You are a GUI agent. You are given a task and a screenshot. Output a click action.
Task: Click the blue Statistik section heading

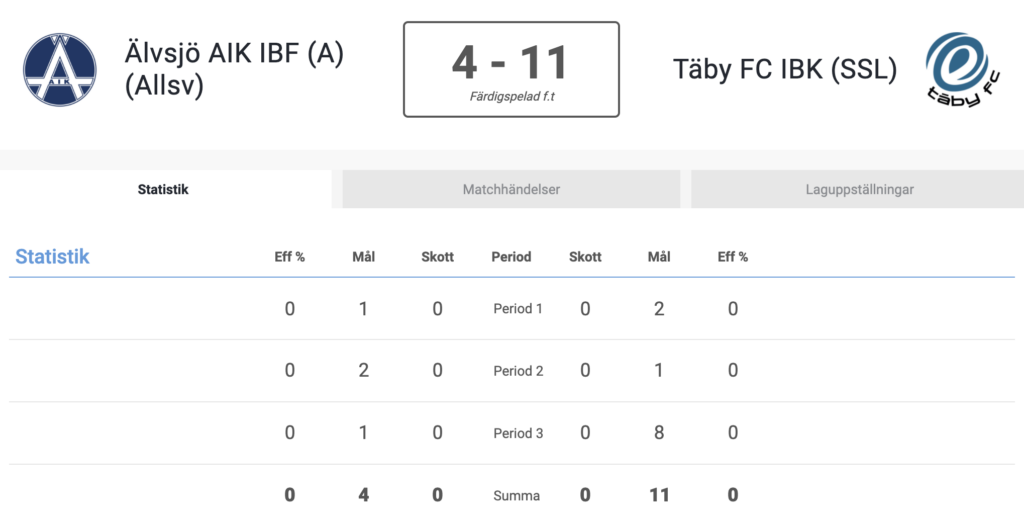coord(52,257)
